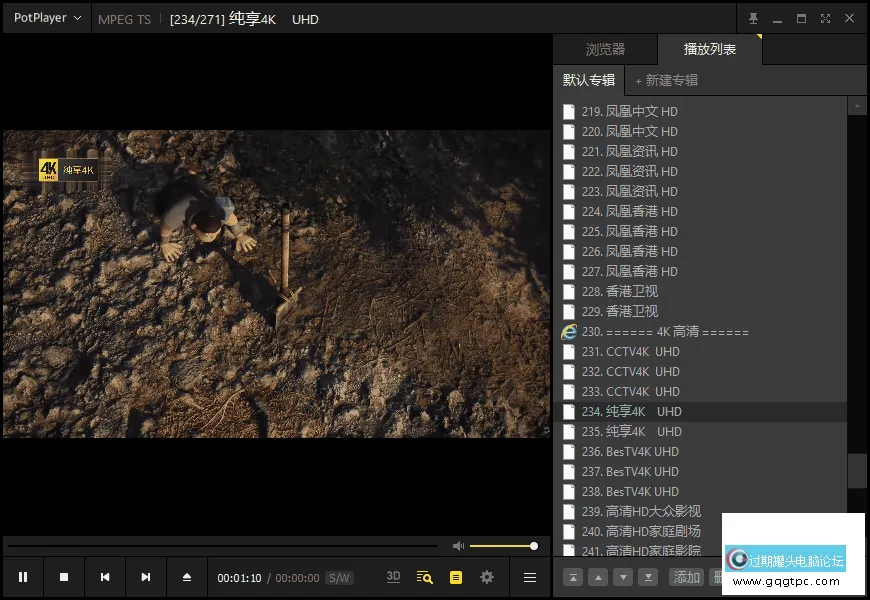The height and width of the screenshot is (600, 870).
Task: Click the S/W decoder indicator
Action: pos(340,578)
